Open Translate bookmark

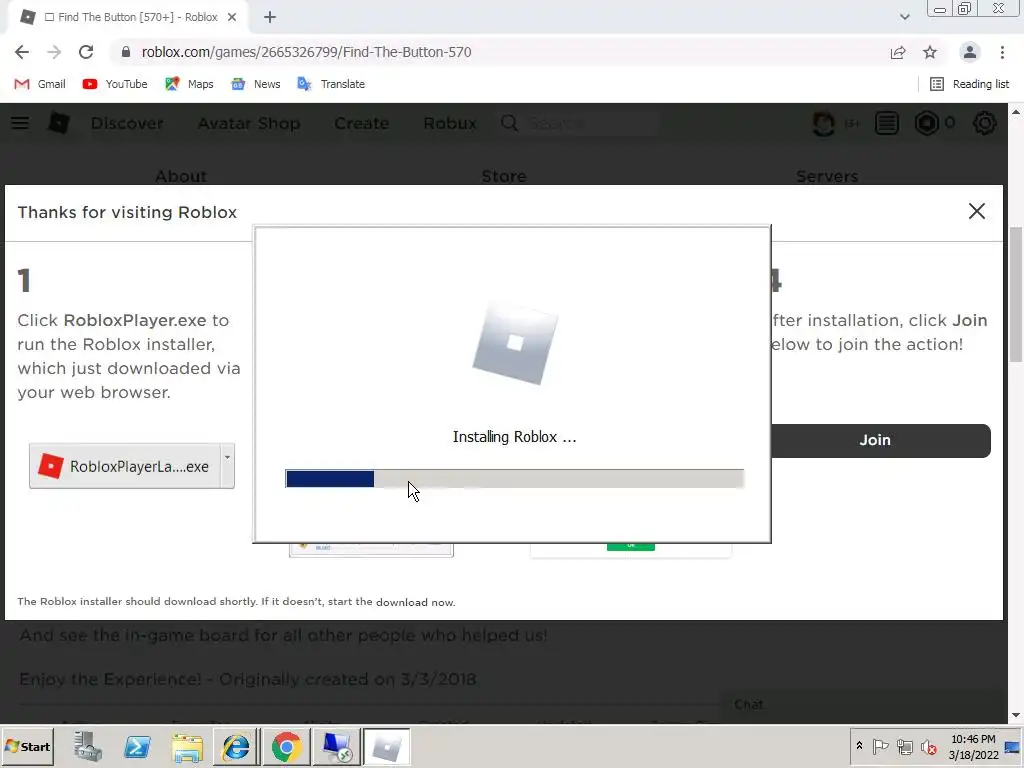331,84
